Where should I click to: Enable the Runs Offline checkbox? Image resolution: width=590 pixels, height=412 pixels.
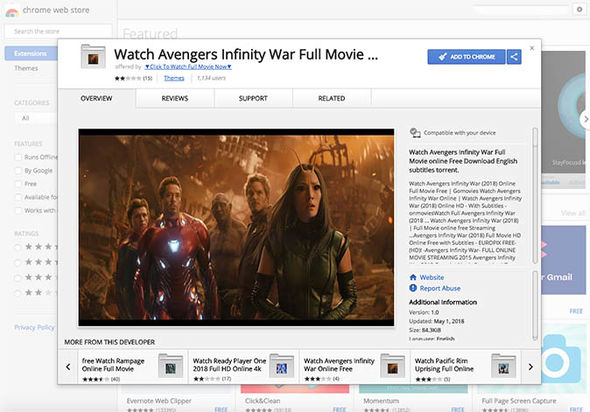[18, 157]
